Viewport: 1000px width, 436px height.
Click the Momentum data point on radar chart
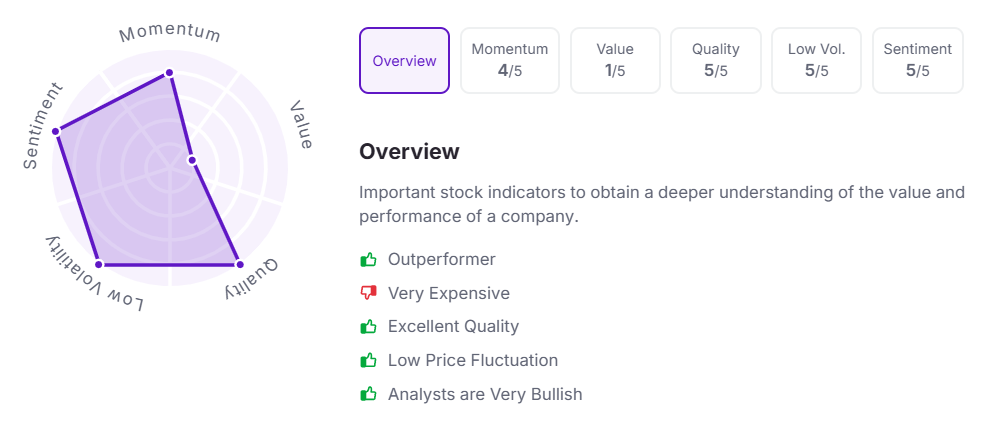(x=169, y=72)
